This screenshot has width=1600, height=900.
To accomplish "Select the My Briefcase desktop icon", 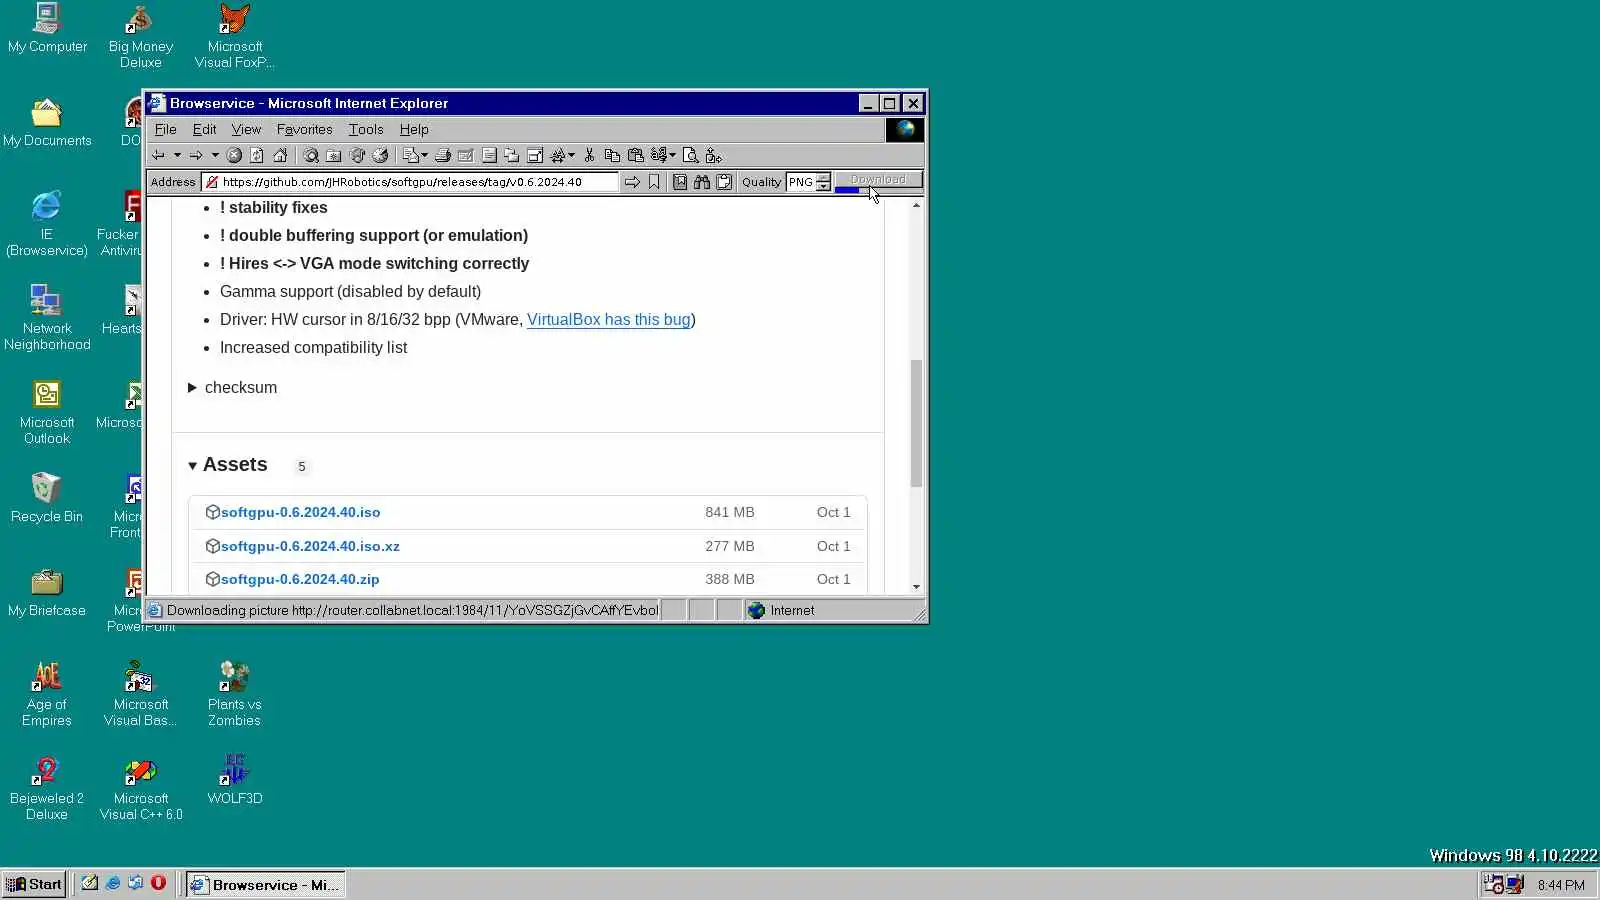I will click(47, 592).
